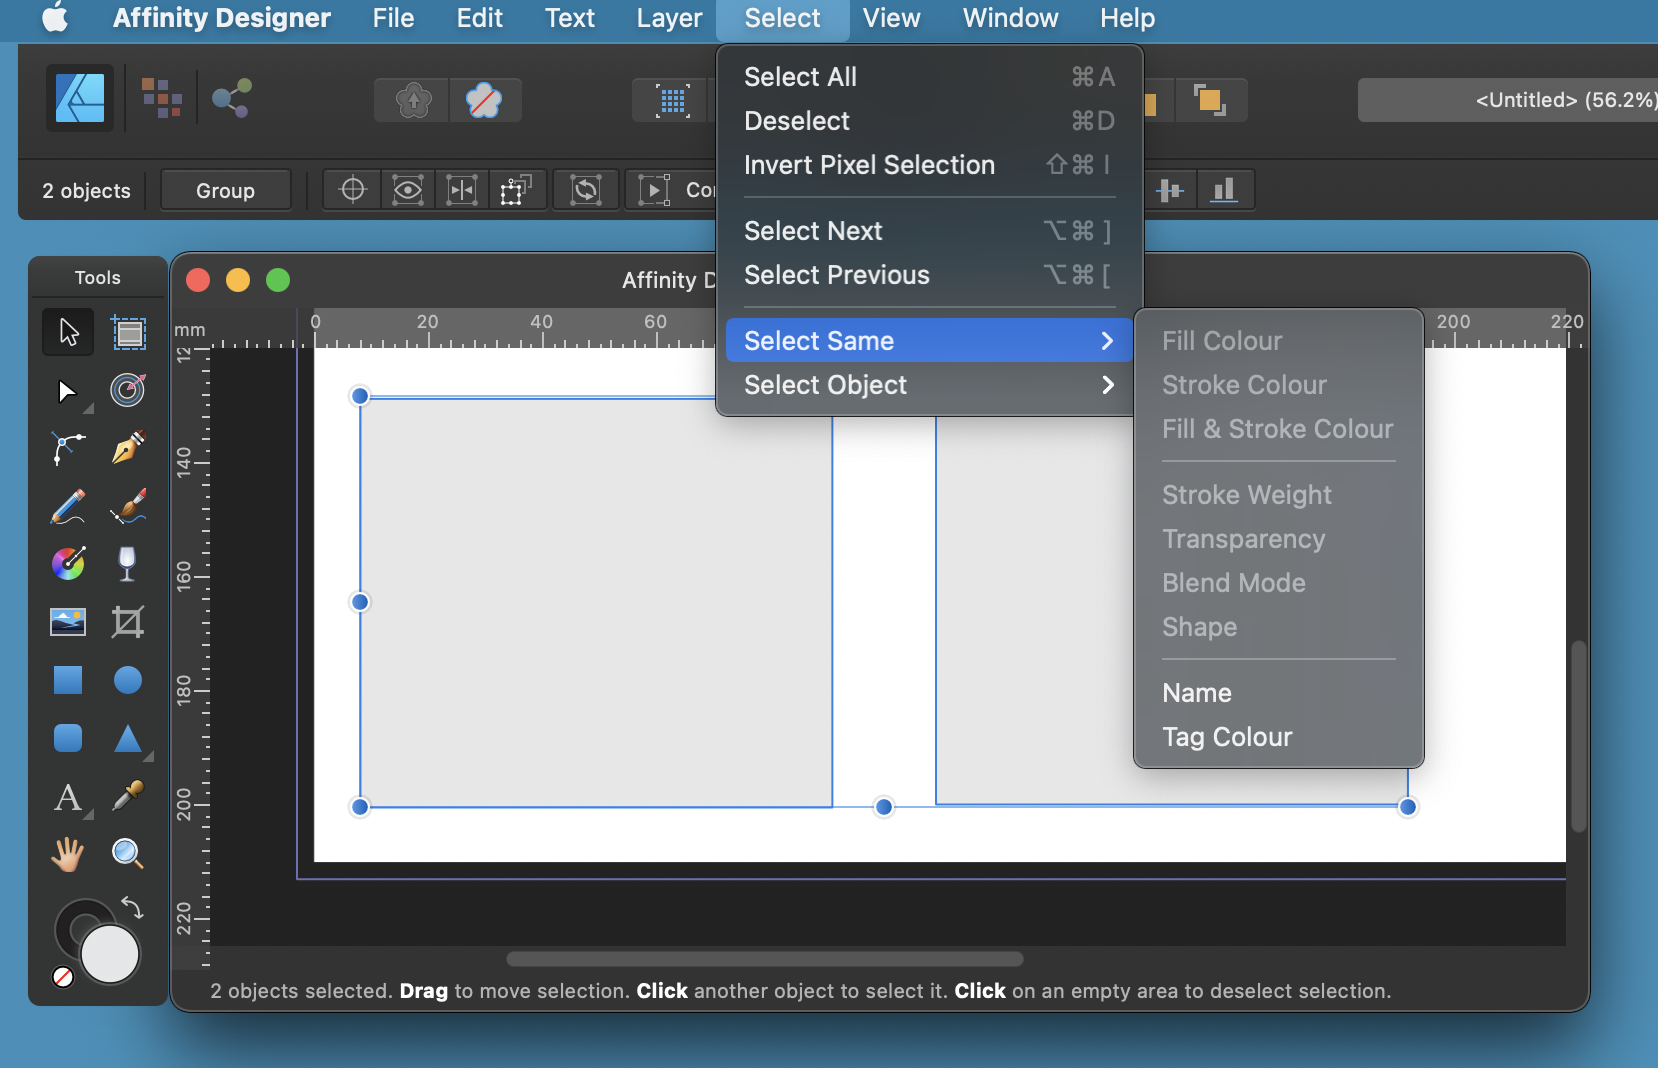Choose Tag Colour in Select Same submenu
Screen dimensions: 1658x1068
1227,737
